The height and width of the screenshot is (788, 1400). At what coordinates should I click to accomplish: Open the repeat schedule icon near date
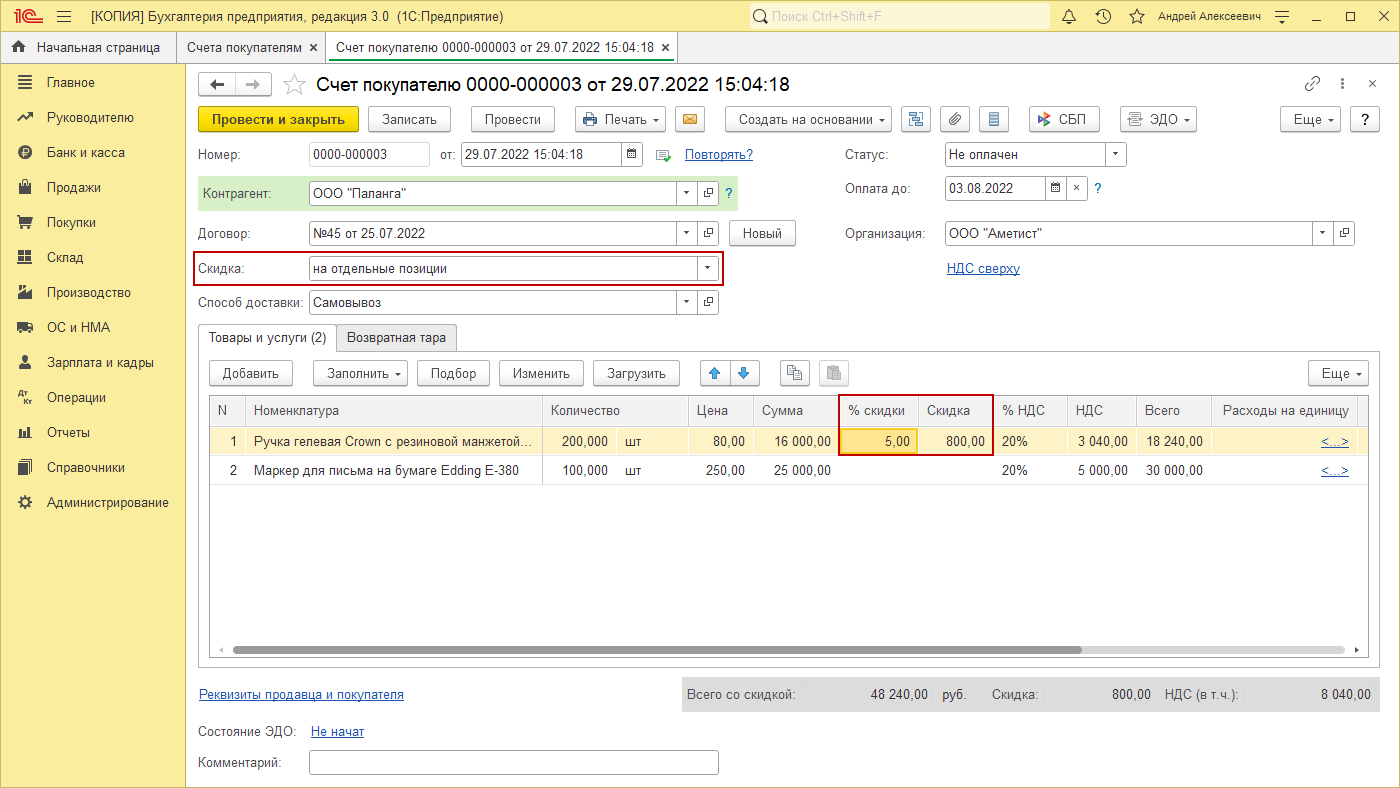click(662, 155)
